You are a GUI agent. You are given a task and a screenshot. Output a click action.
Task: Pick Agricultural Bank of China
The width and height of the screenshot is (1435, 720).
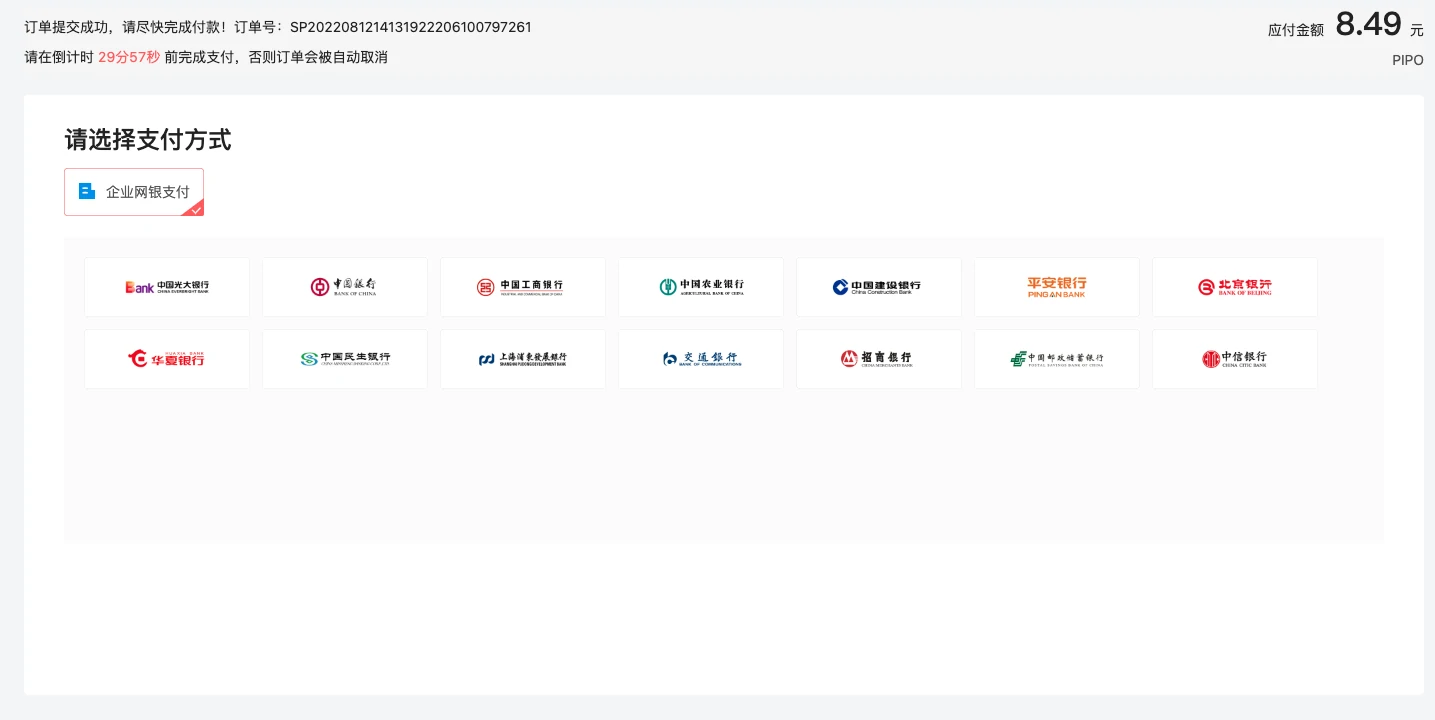[700, 287]
